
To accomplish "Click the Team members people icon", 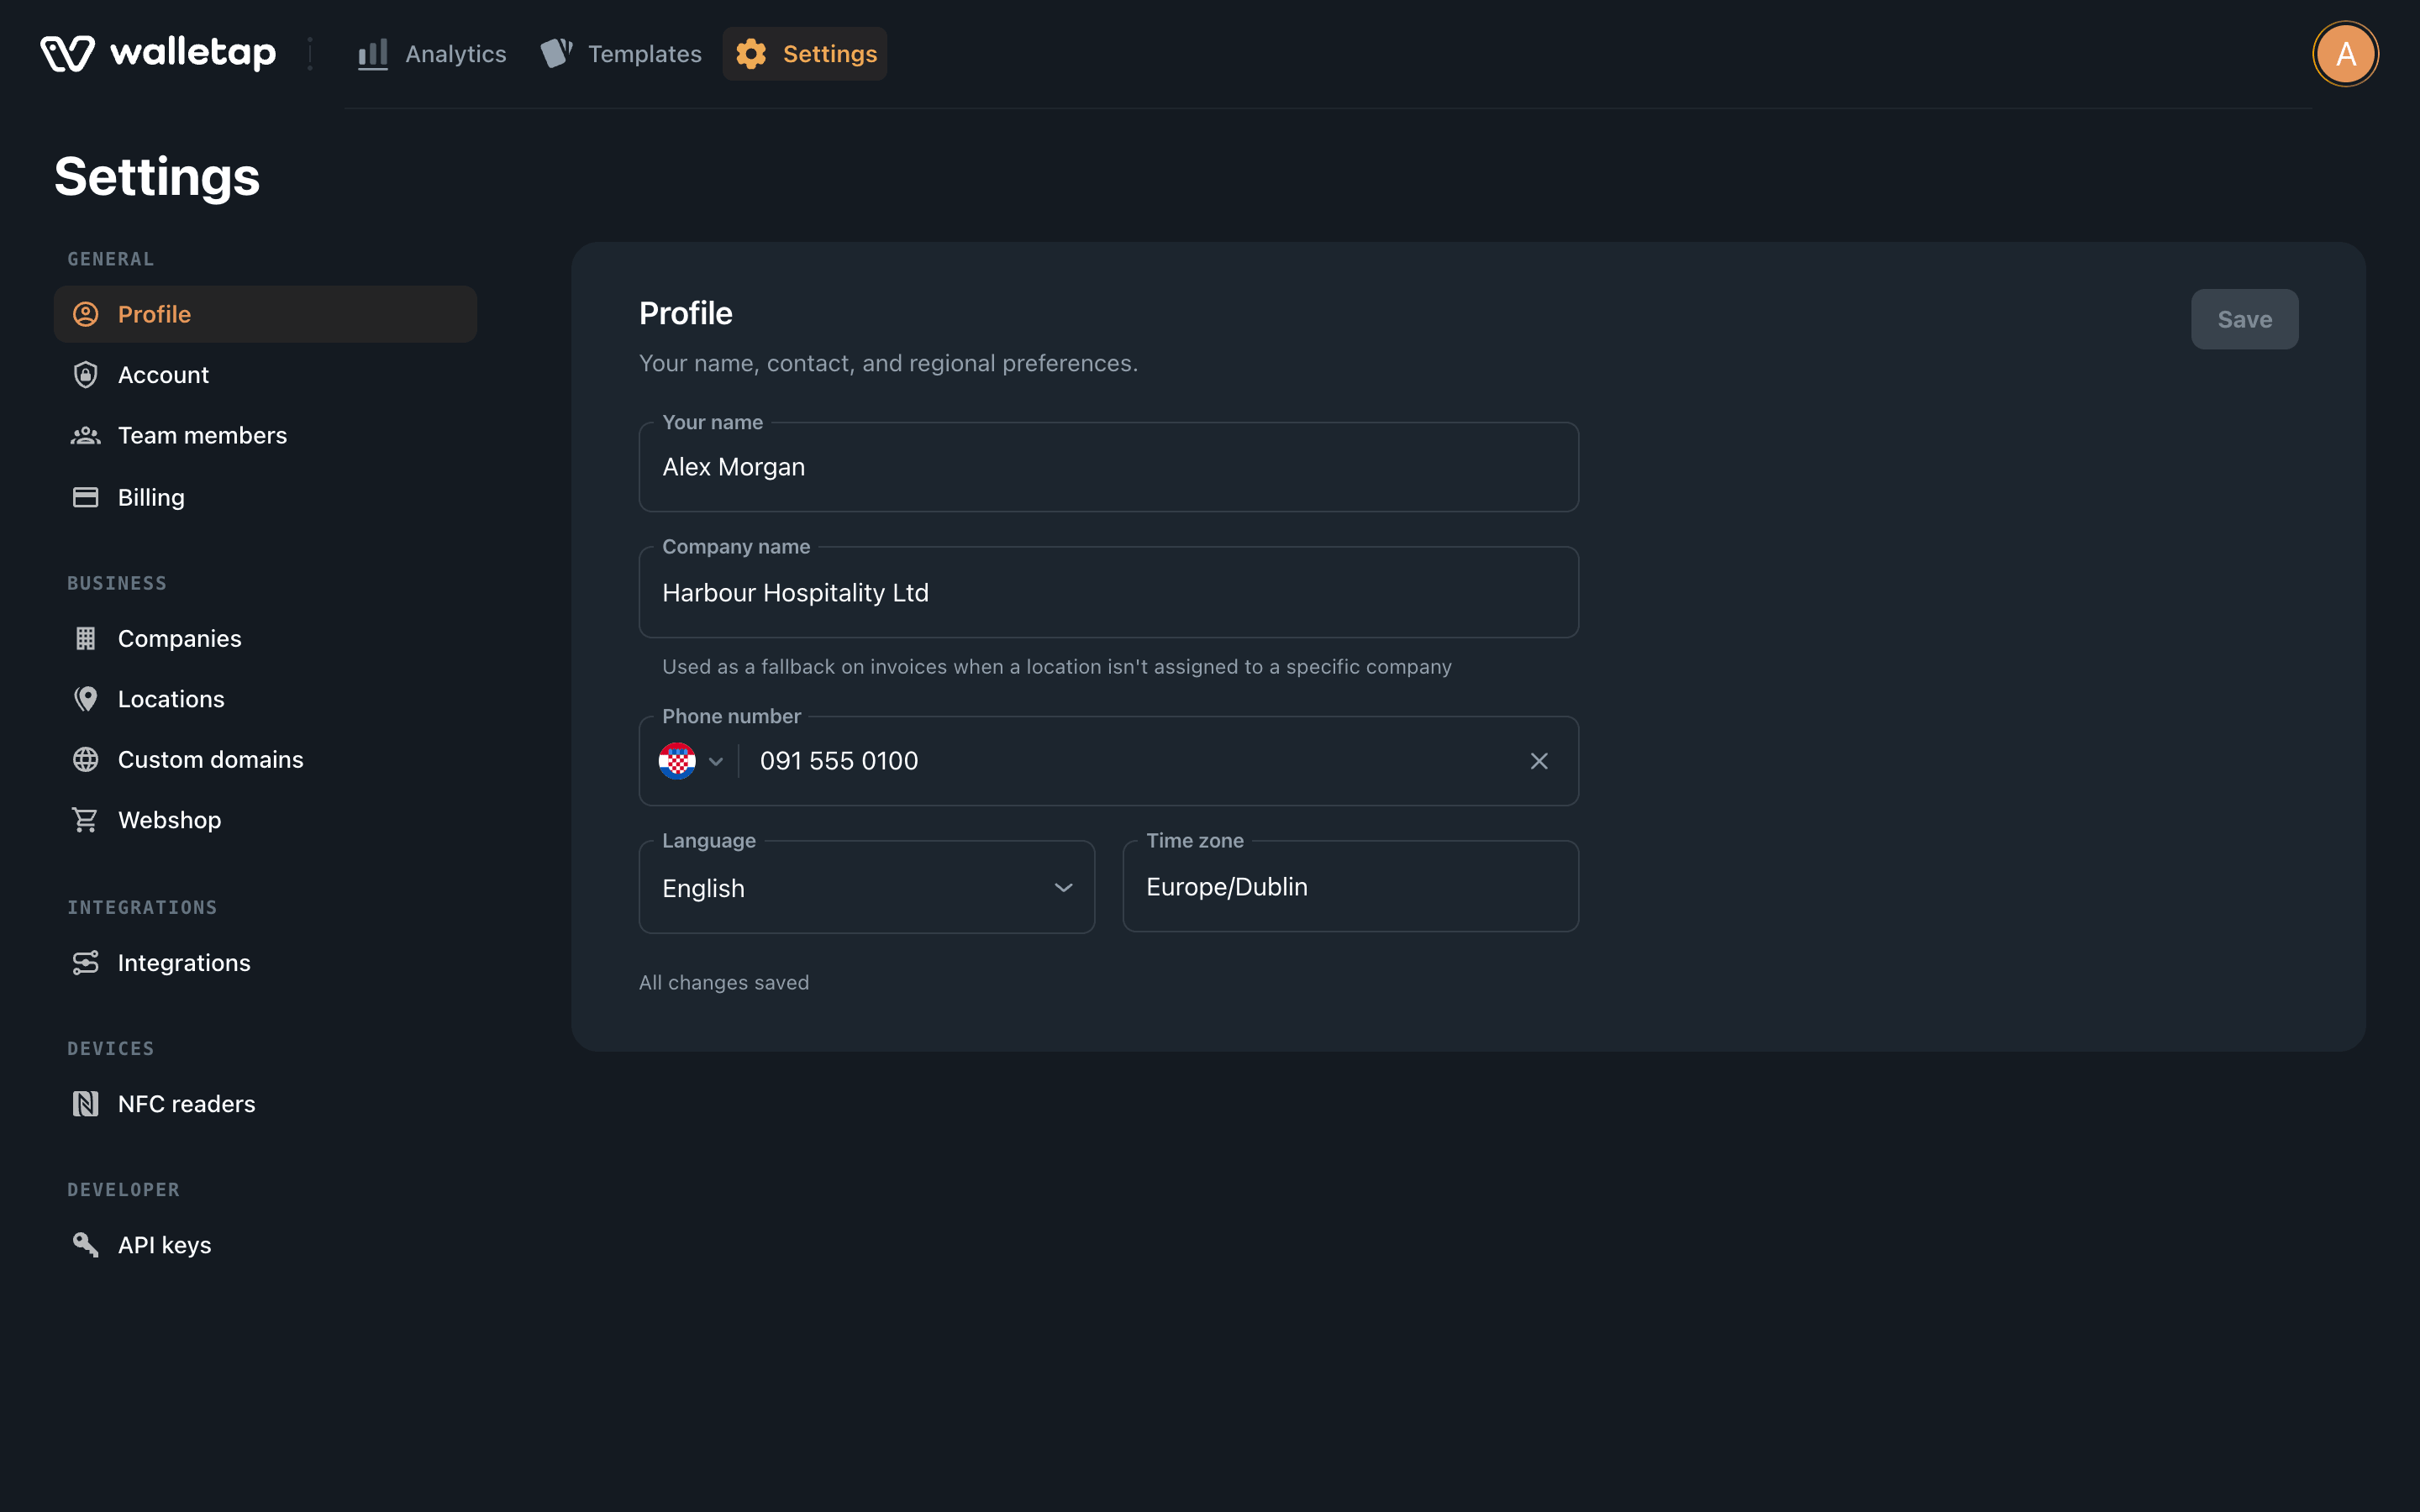I will [86, 435].
